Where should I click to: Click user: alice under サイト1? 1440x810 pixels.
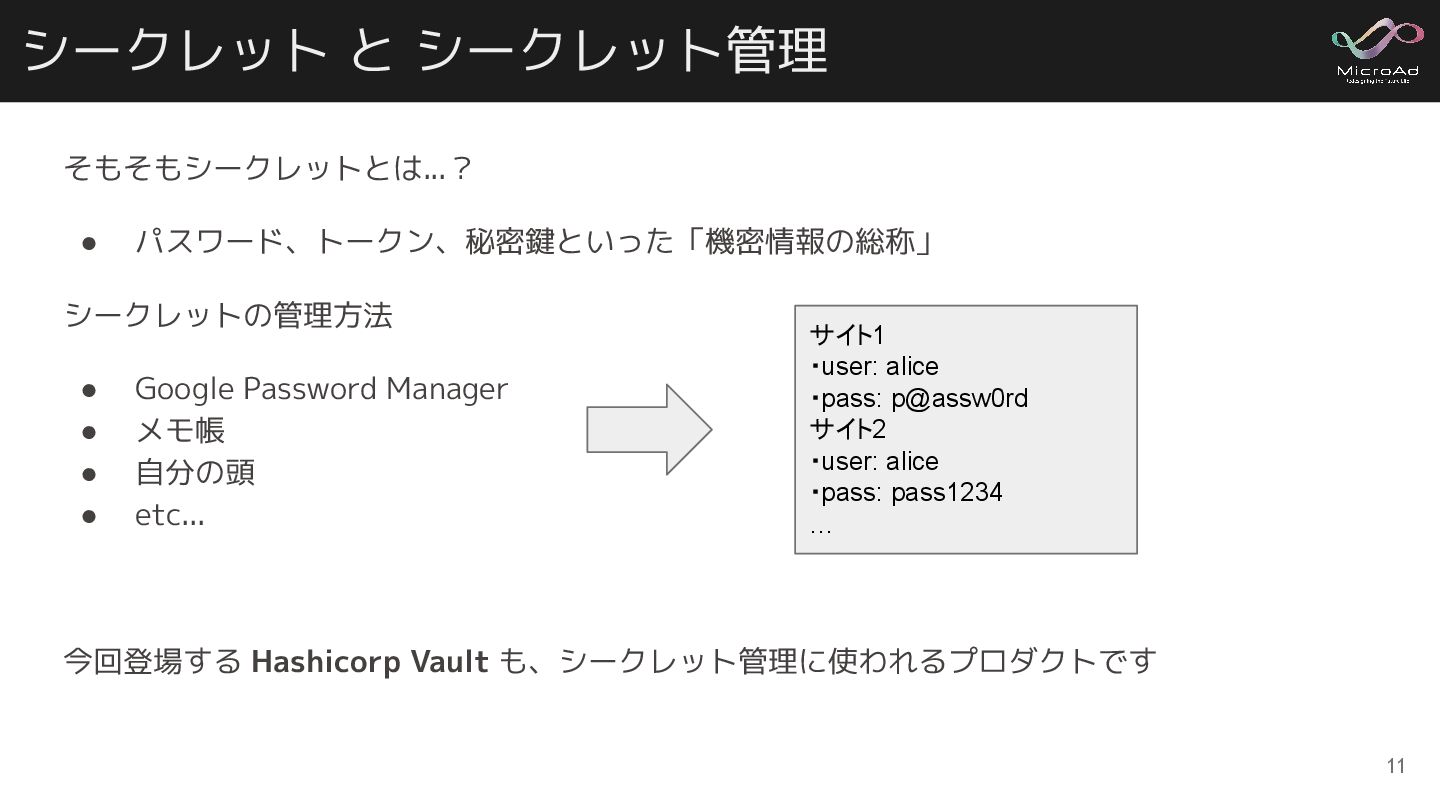(x=874, y=366)
